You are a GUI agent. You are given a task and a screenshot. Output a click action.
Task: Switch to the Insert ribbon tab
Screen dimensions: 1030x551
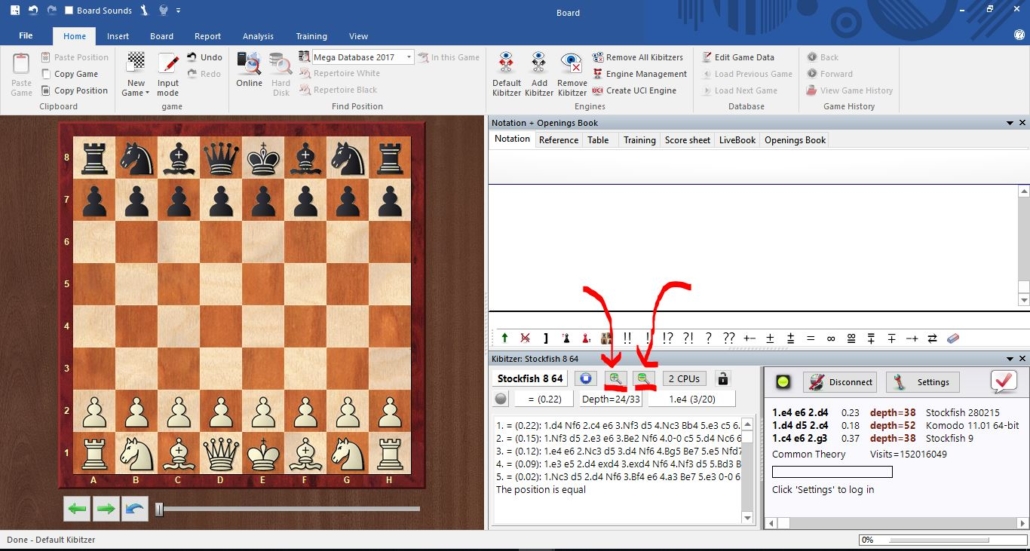(118, 36)
